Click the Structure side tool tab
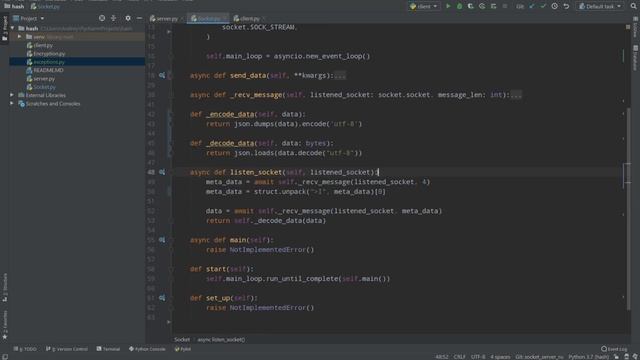 click(x=5, y=288)
